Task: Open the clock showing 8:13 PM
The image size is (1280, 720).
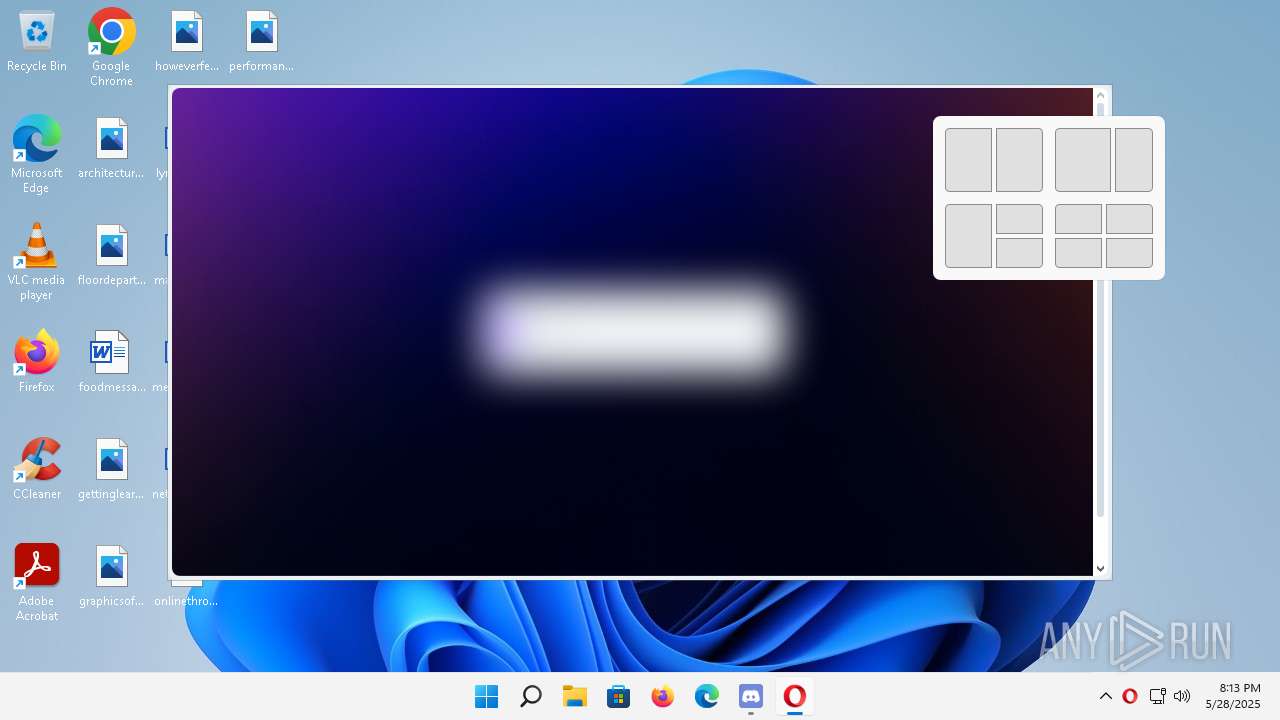Action: click(1232, 696)
